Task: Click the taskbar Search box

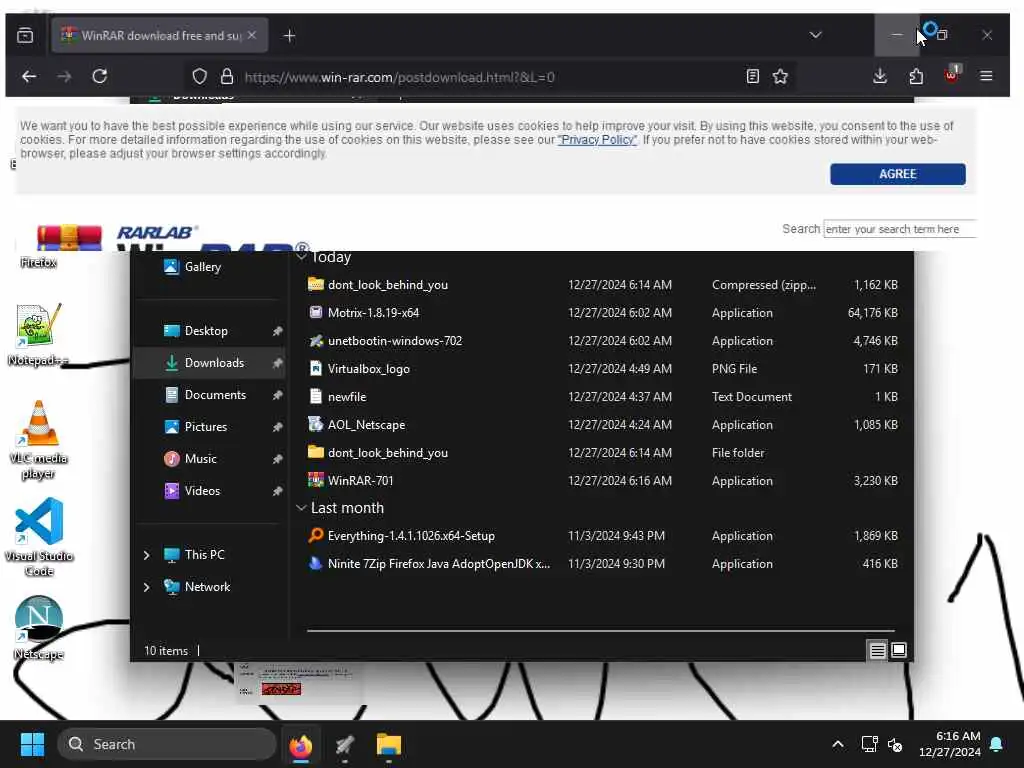Action: [167, 744]
